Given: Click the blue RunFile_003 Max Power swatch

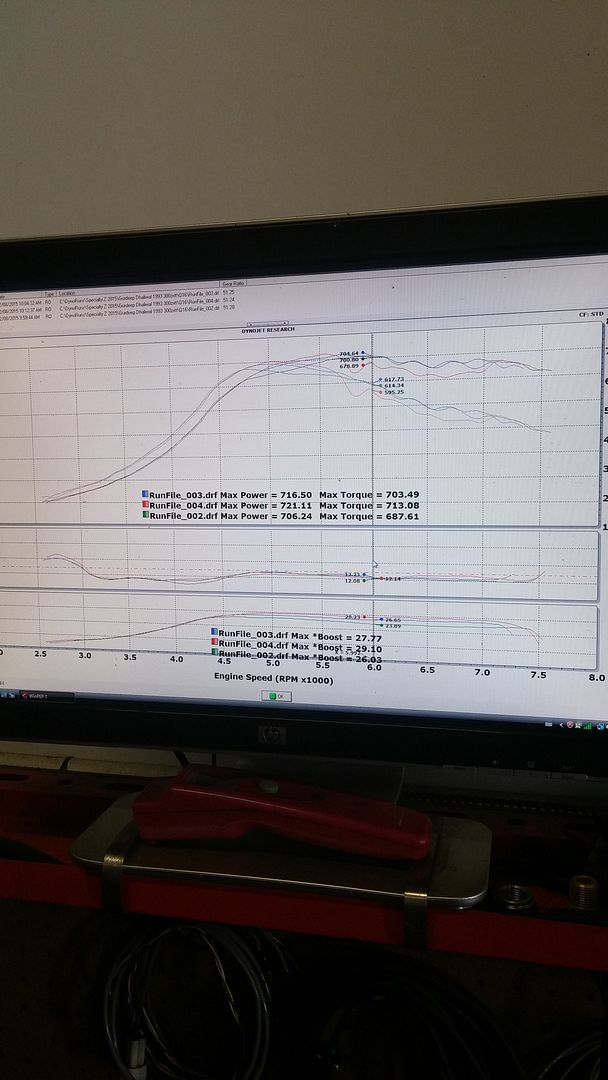Looking at the screenshot, I should (146, 494).
